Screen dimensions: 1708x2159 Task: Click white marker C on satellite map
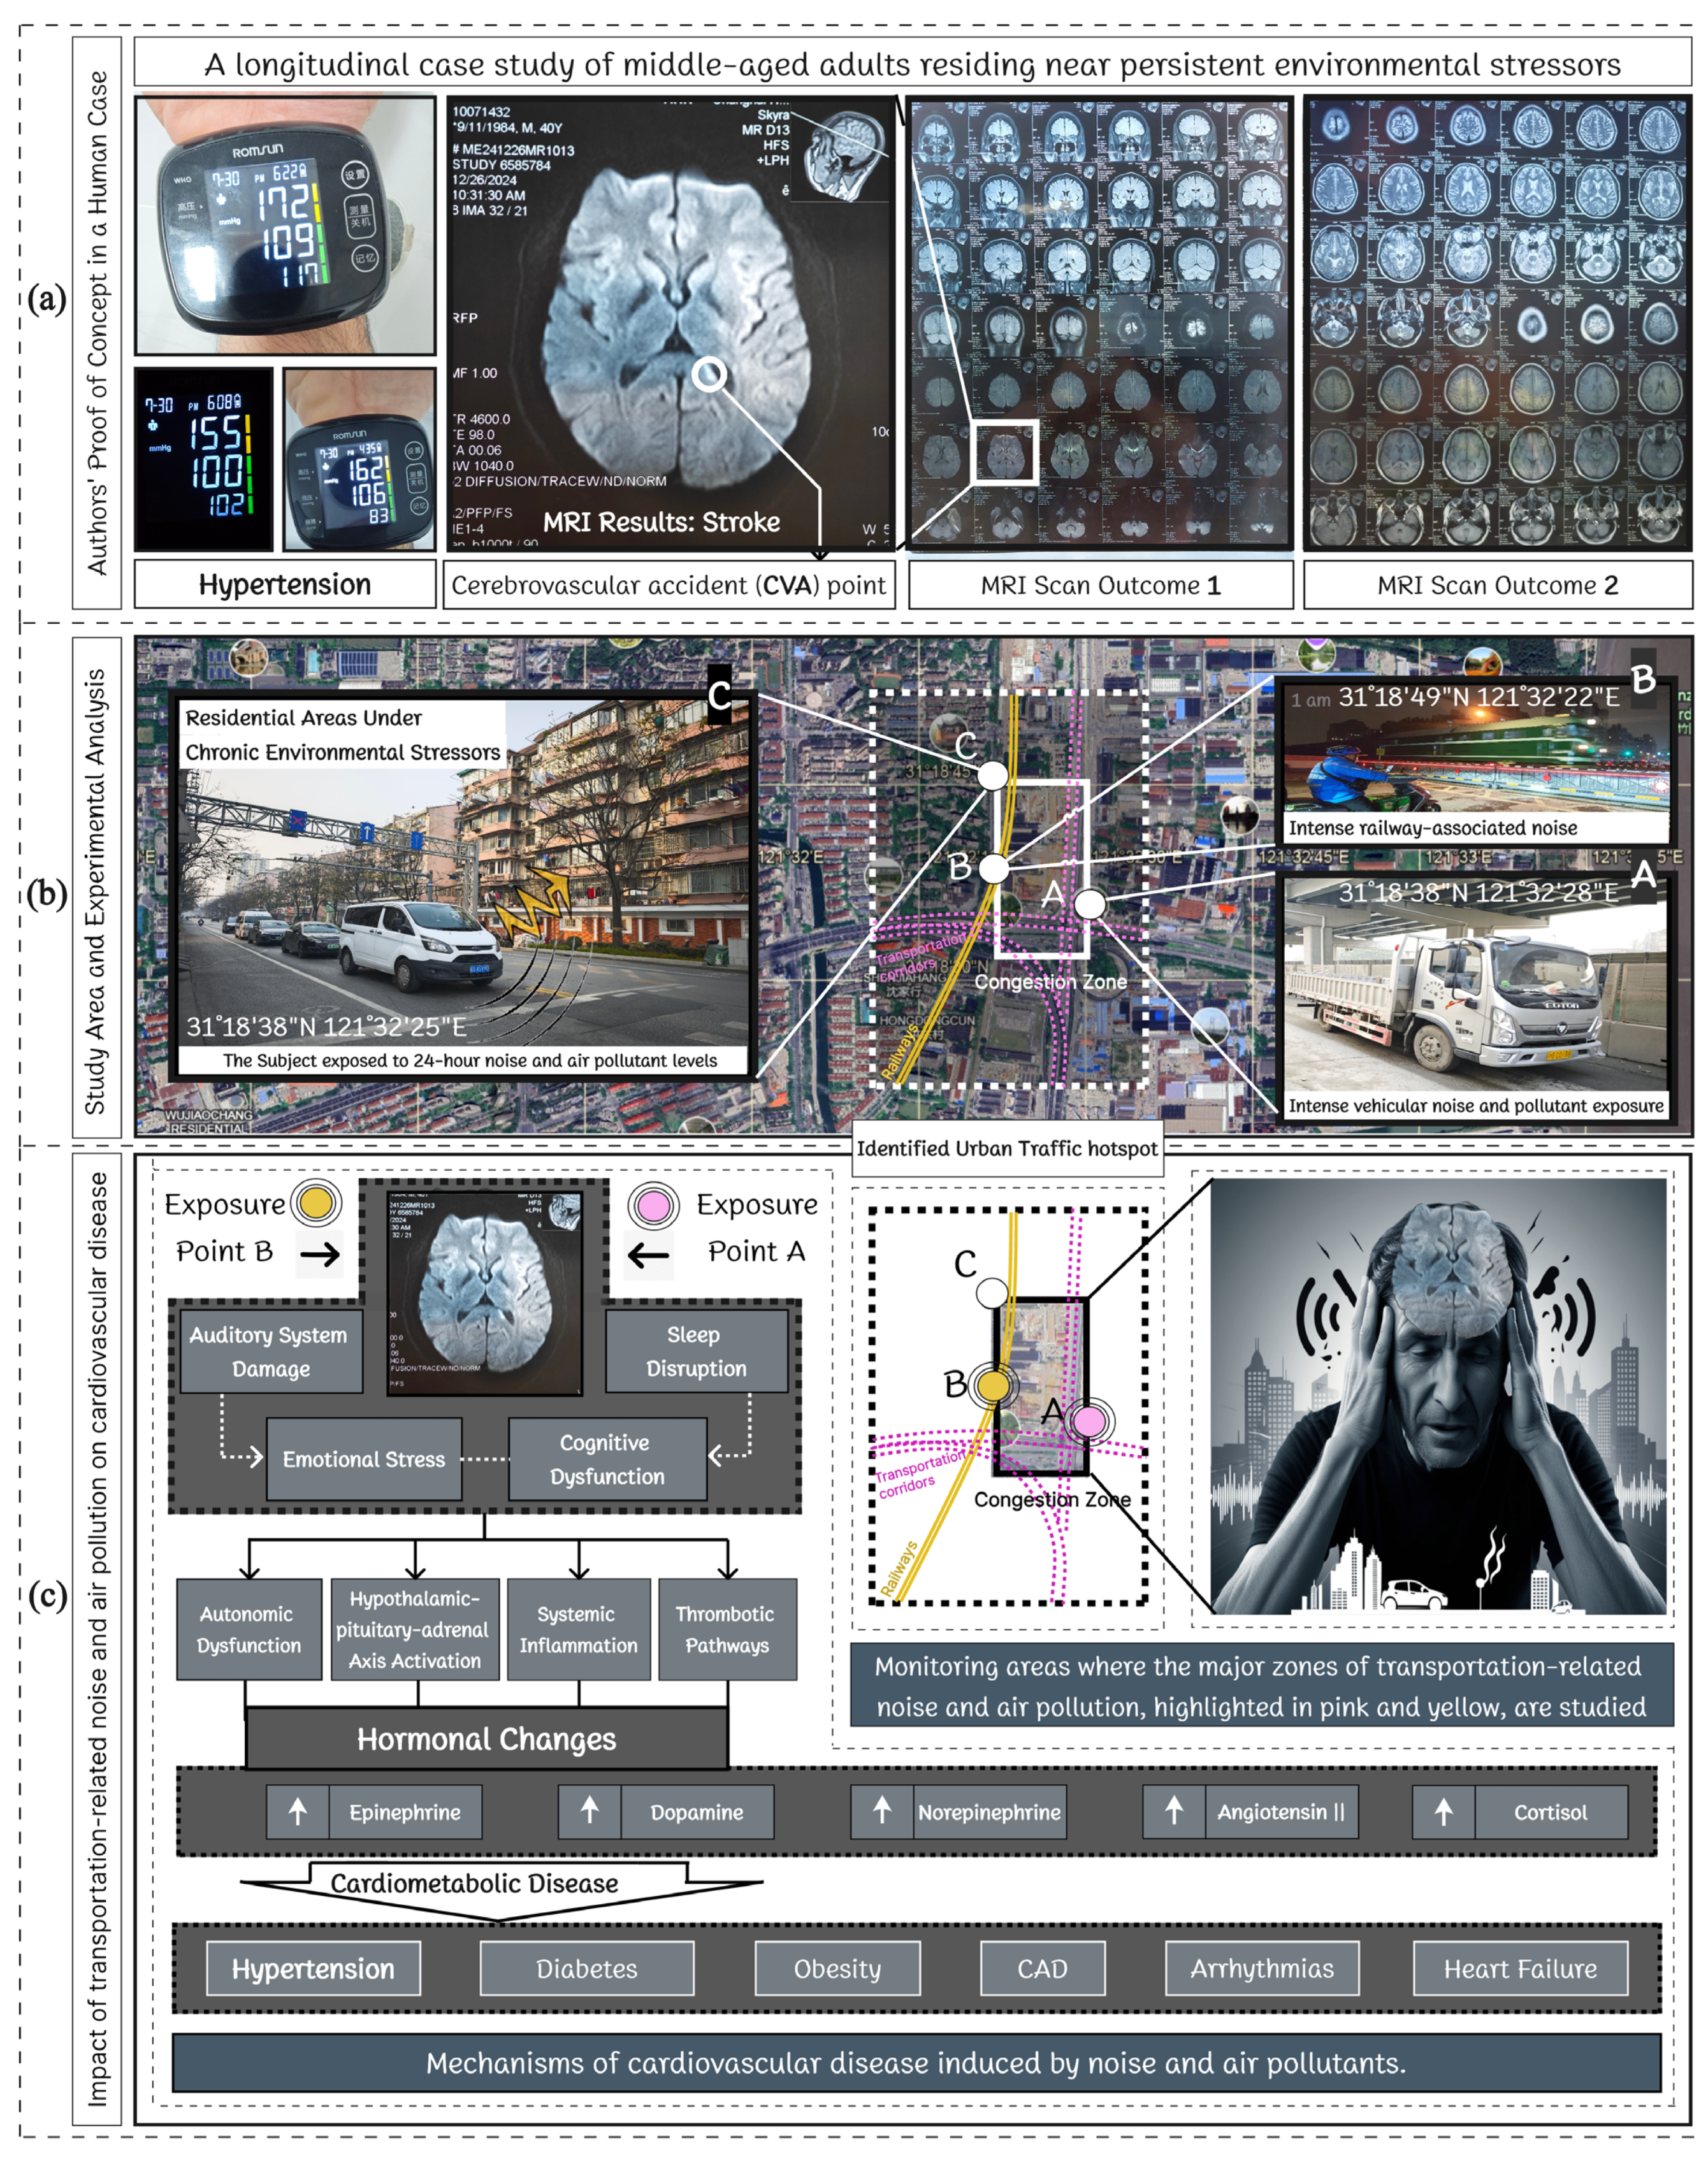click(x=992, y=775)
